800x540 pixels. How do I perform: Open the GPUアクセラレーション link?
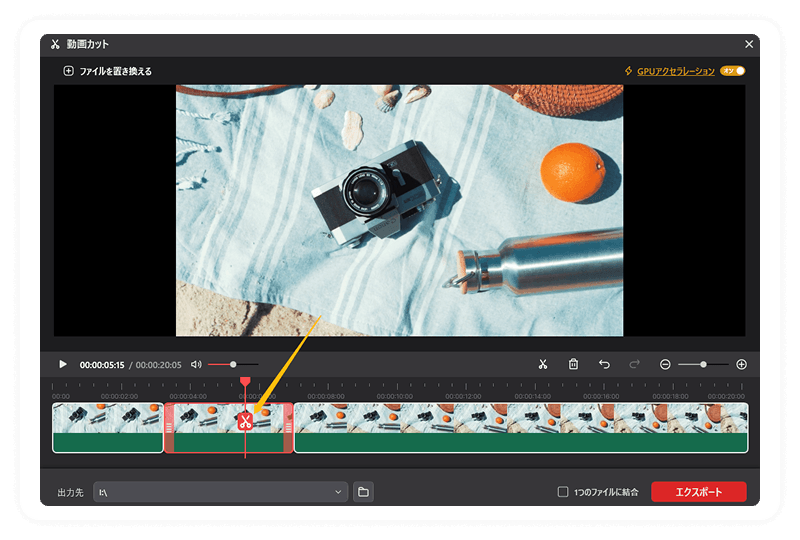point(676,71)
